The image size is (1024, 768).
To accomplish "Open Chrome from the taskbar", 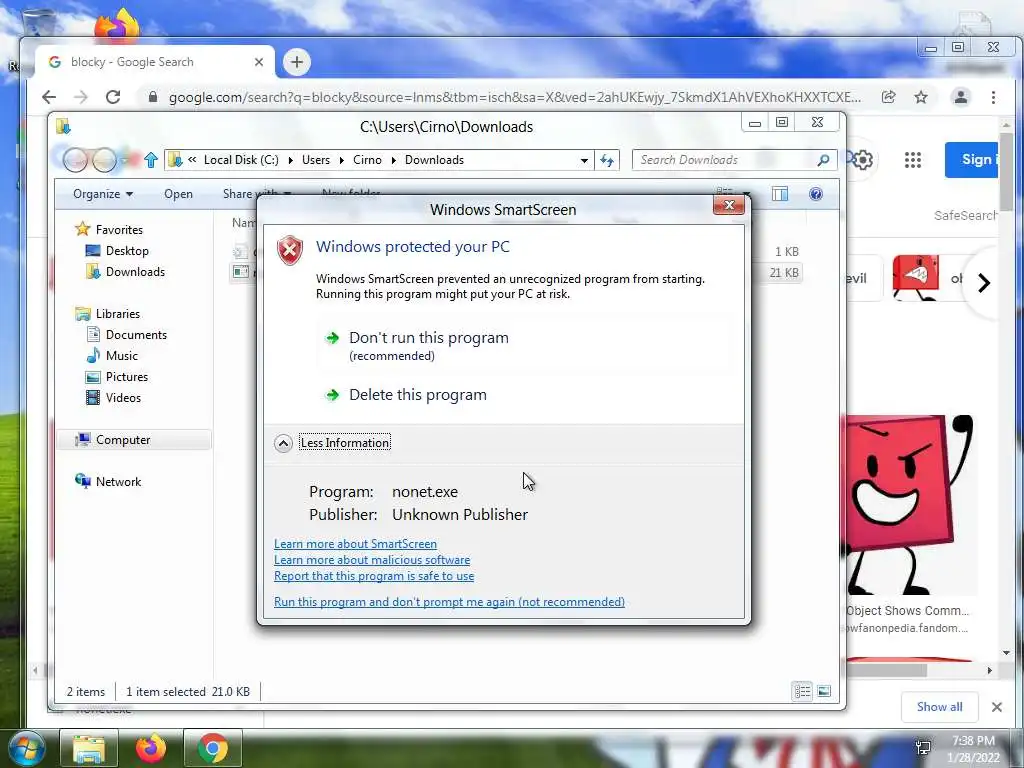I will pos(213,748).
